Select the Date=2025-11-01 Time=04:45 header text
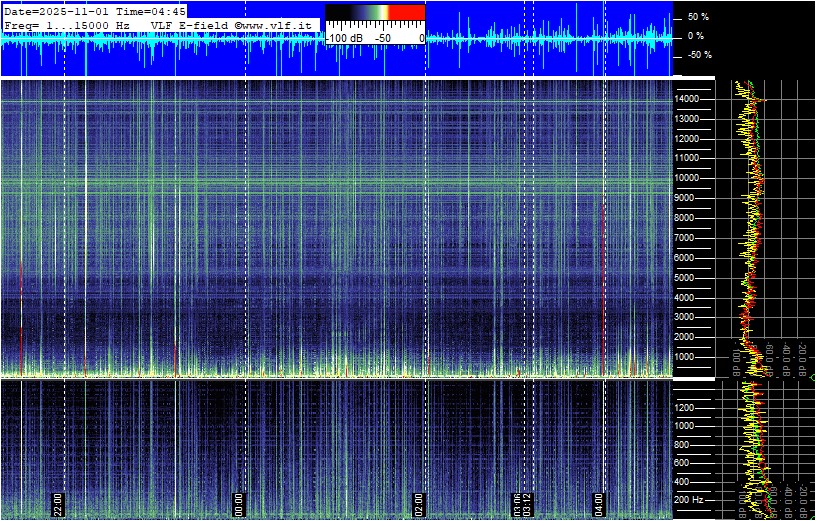Viewport: 816px width, 521px height. (95, 11)
